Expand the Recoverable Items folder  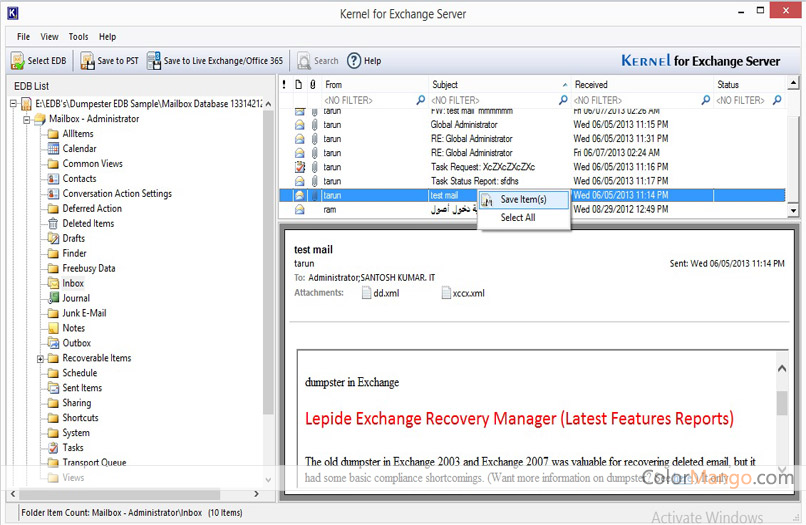click(40, 358)
